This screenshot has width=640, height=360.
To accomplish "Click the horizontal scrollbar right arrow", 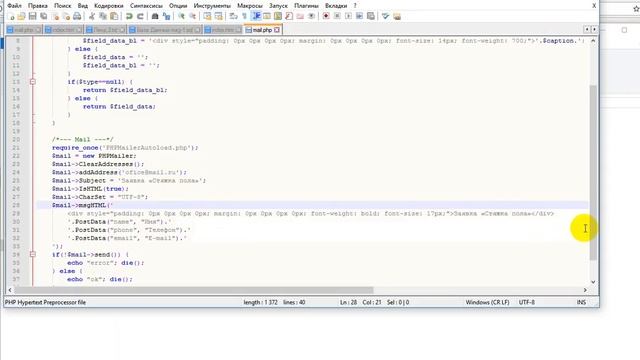I will click(x=585, y=290).
